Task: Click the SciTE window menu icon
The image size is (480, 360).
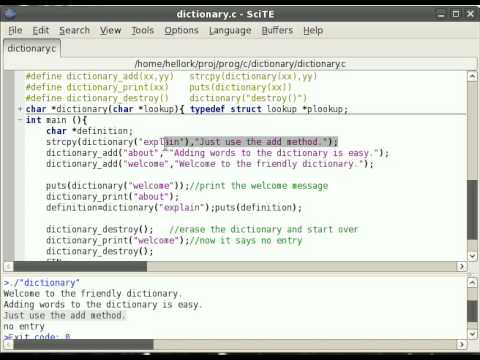Action: (10, 14)
